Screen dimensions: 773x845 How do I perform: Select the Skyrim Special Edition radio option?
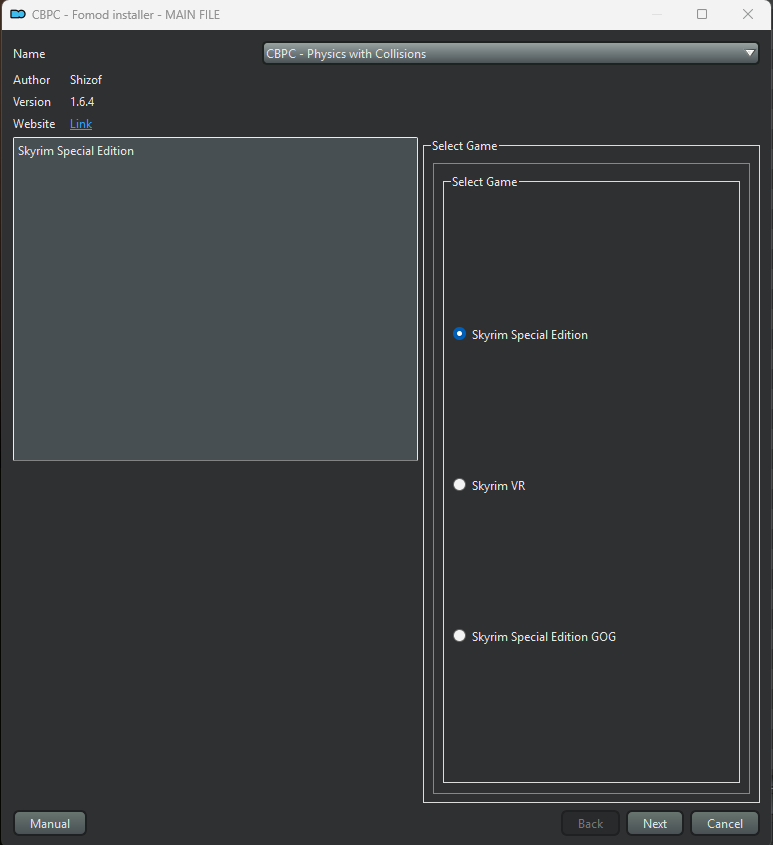pos(521,335)
